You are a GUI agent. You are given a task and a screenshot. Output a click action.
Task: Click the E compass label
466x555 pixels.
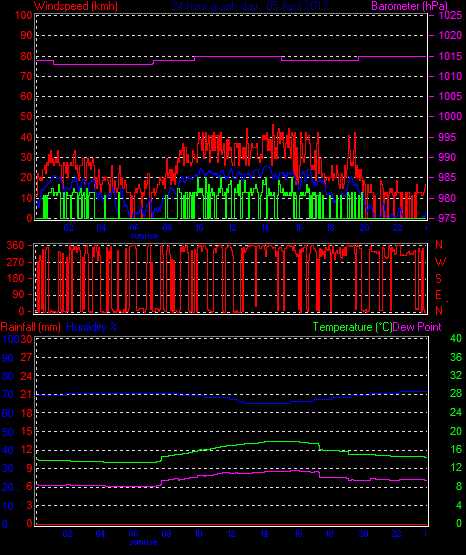coord(438,295)
